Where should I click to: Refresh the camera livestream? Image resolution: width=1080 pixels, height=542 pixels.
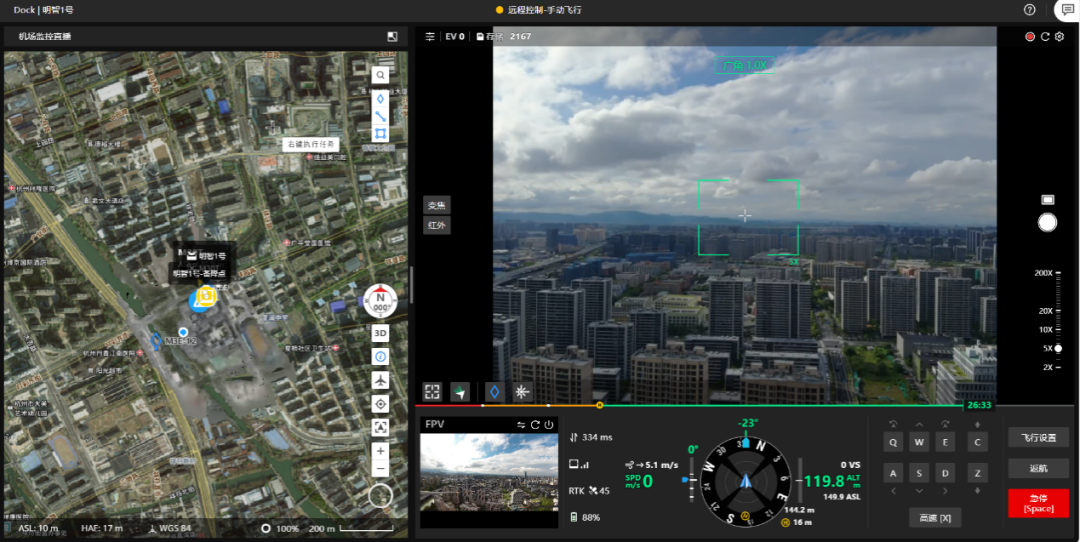click(1045, 37)
